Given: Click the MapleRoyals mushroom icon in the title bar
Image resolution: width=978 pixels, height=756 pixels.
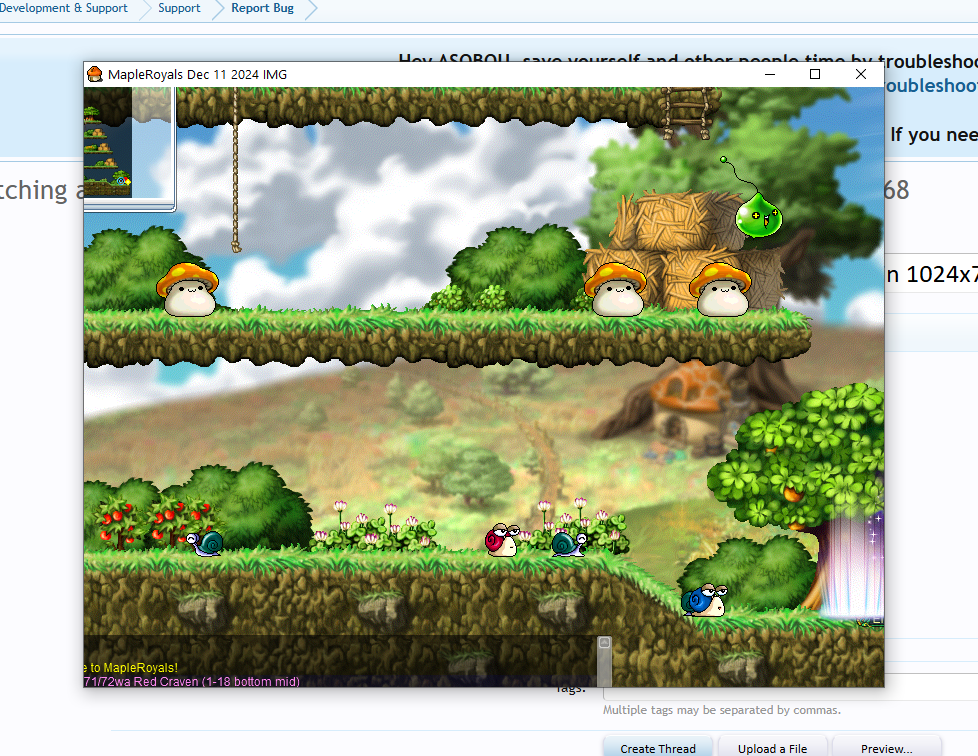Looking at the screenshot, I should (x=95, y=74).
